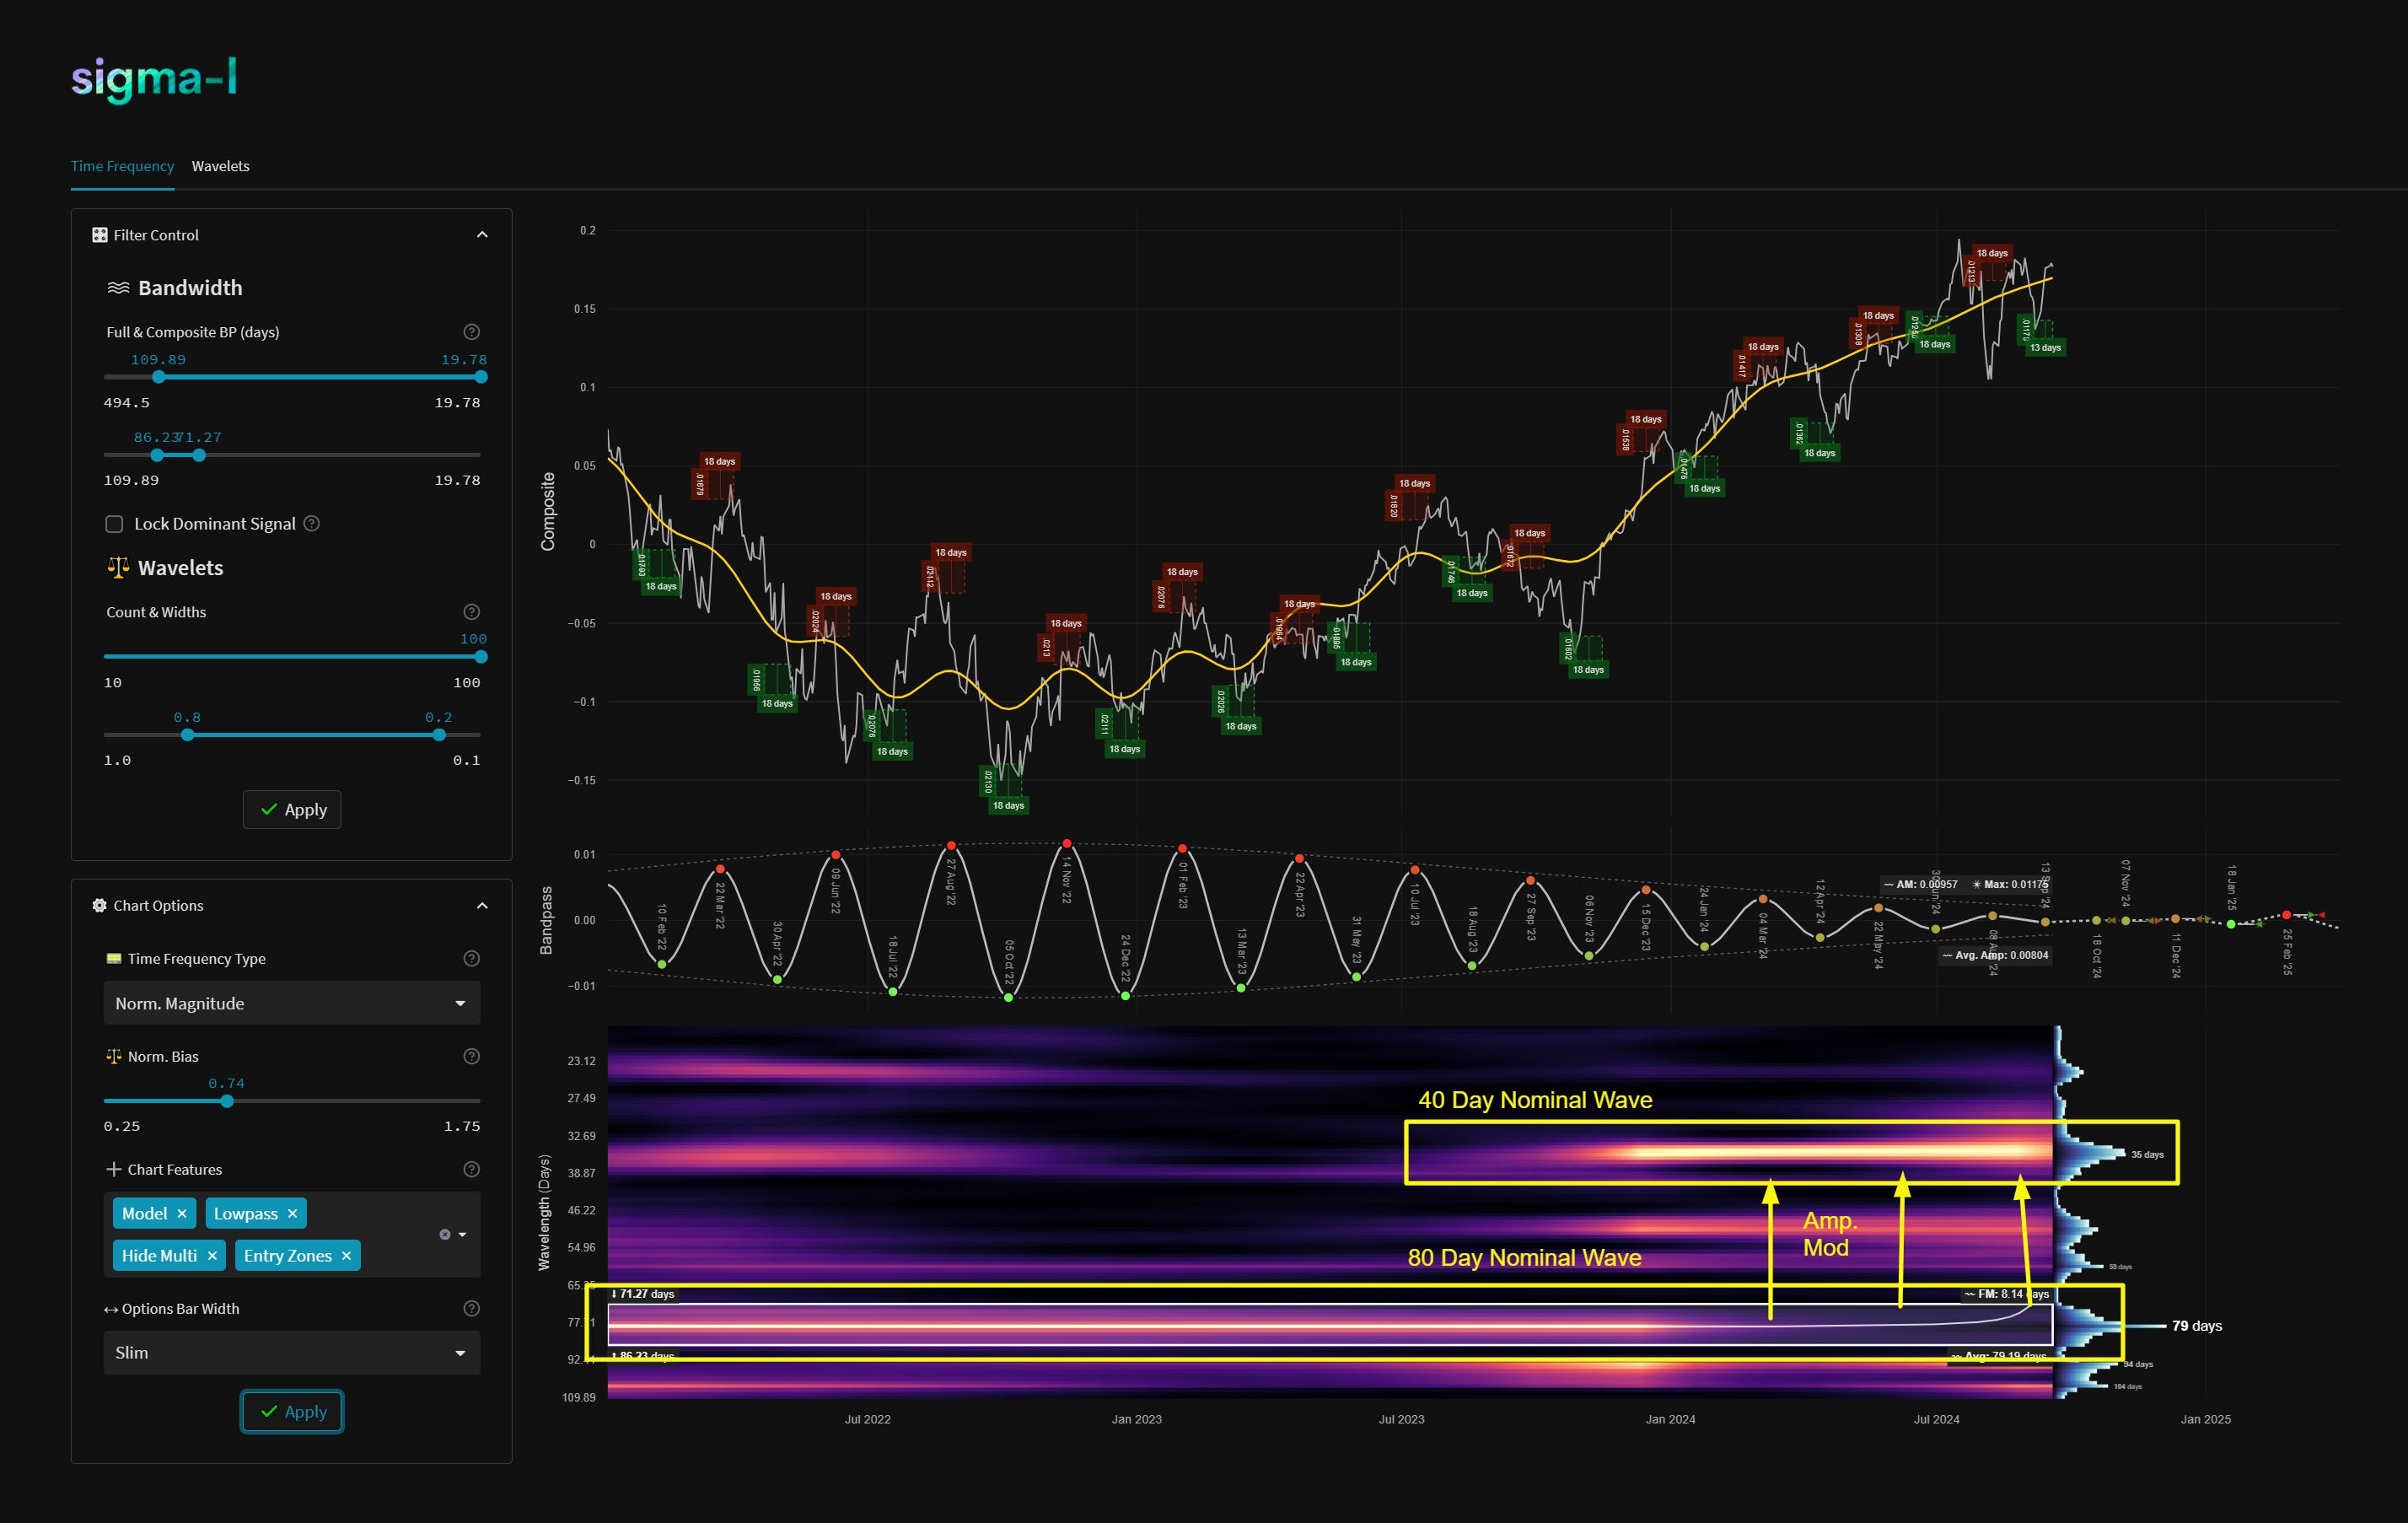Click the Chart Features plus icon
2408x1523 pixels.
click(x=114, y=1169)
